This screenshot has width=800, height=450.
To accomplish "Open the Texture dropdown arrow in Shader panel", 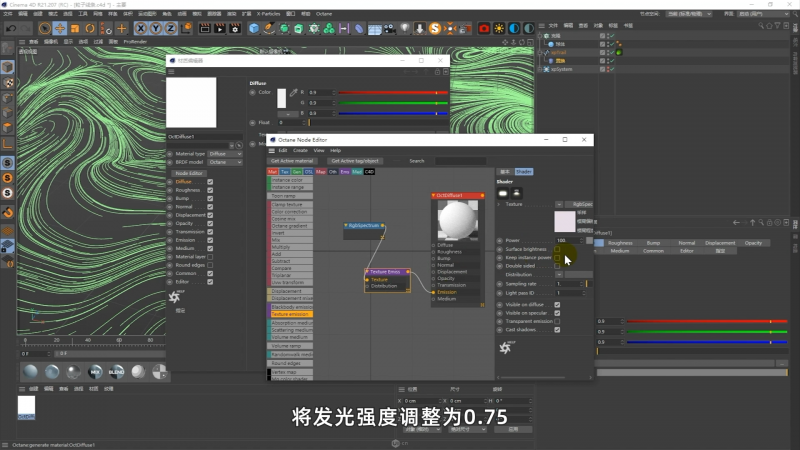I will [559, 204].
